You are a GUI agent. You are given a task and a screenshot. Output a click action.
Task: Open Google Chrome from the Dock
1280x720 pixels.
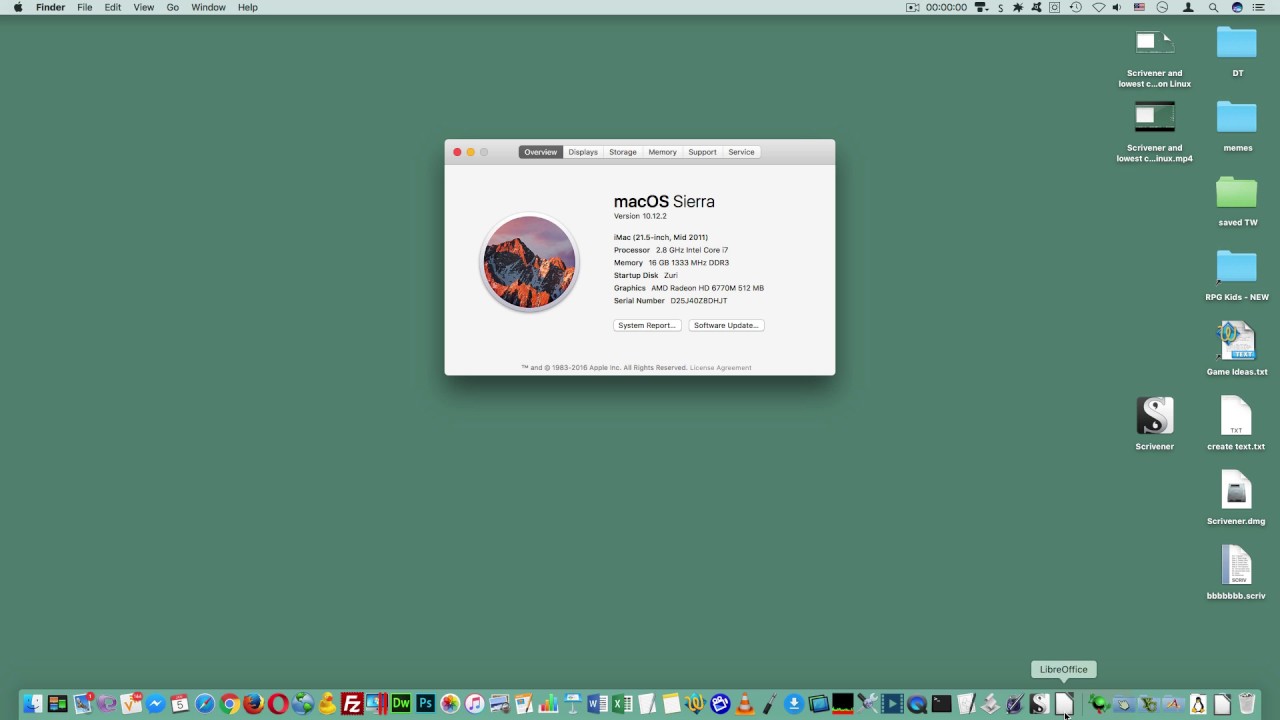click(x=229, y=704)
